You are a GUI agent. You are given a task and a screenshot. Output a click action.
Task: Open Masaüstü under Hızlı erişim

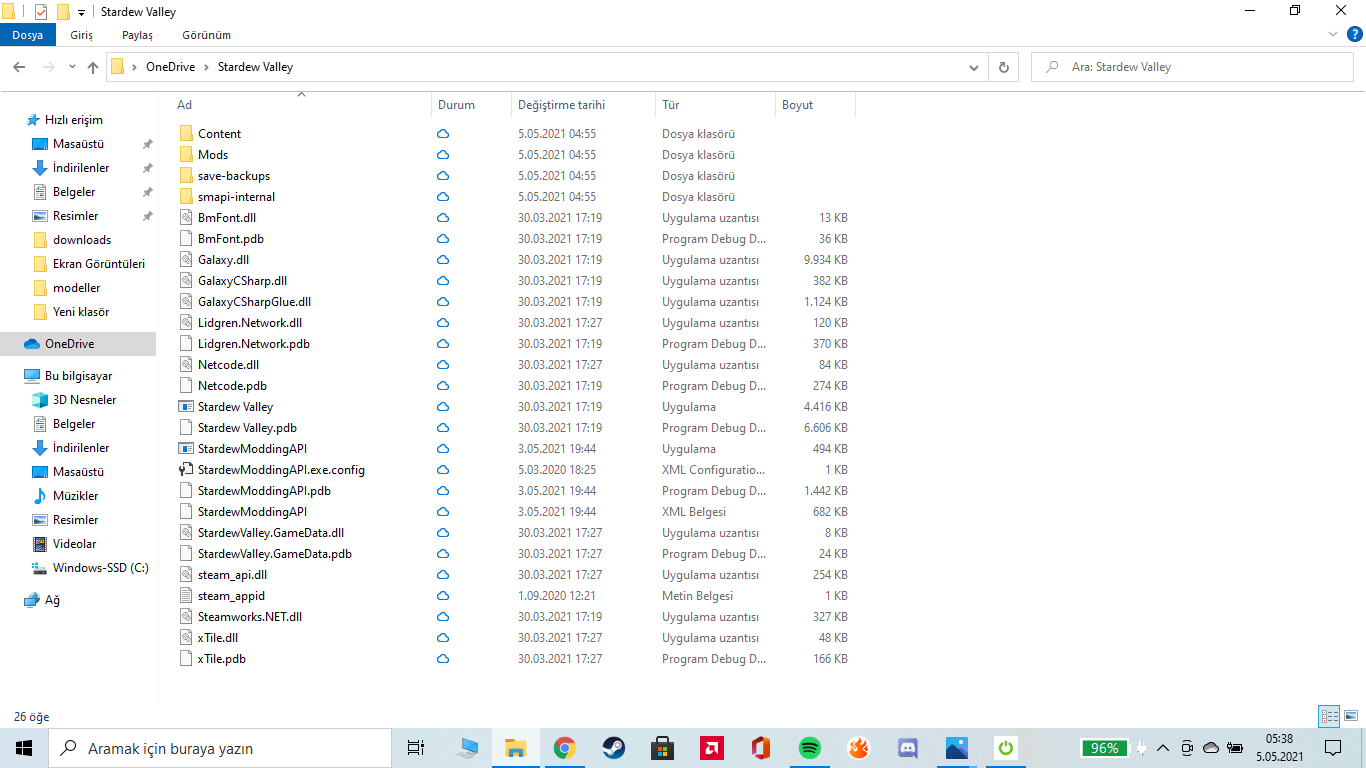point(78,144)
